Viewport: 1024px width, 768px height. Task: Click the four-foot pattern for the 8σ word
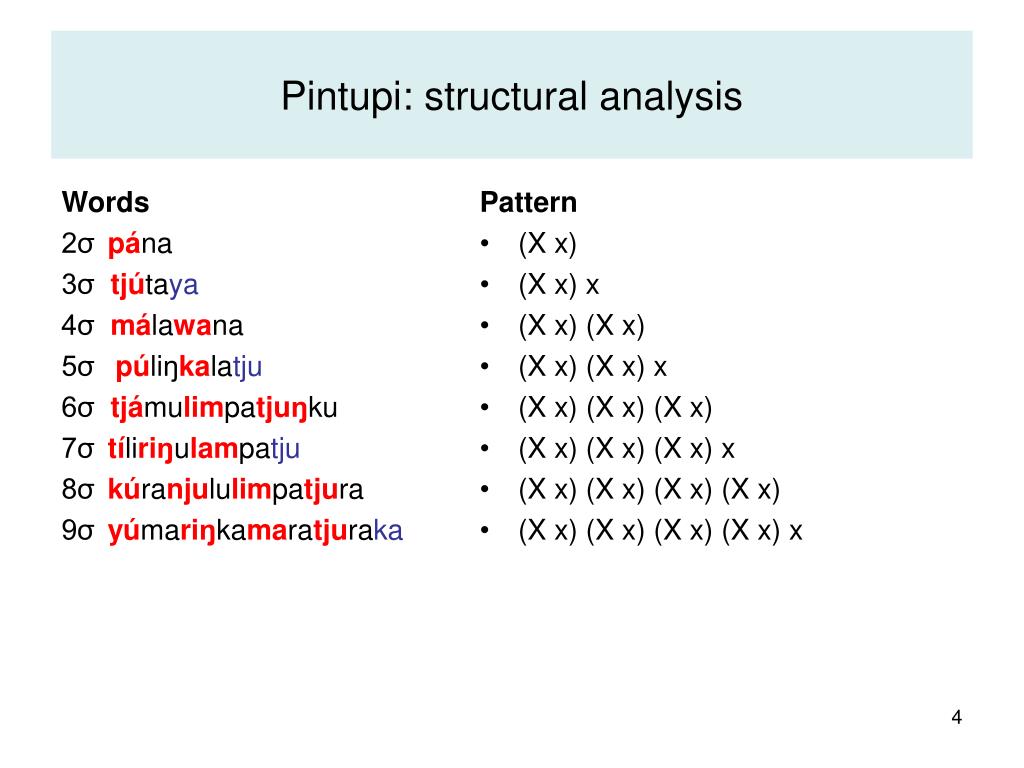[649, 490]
